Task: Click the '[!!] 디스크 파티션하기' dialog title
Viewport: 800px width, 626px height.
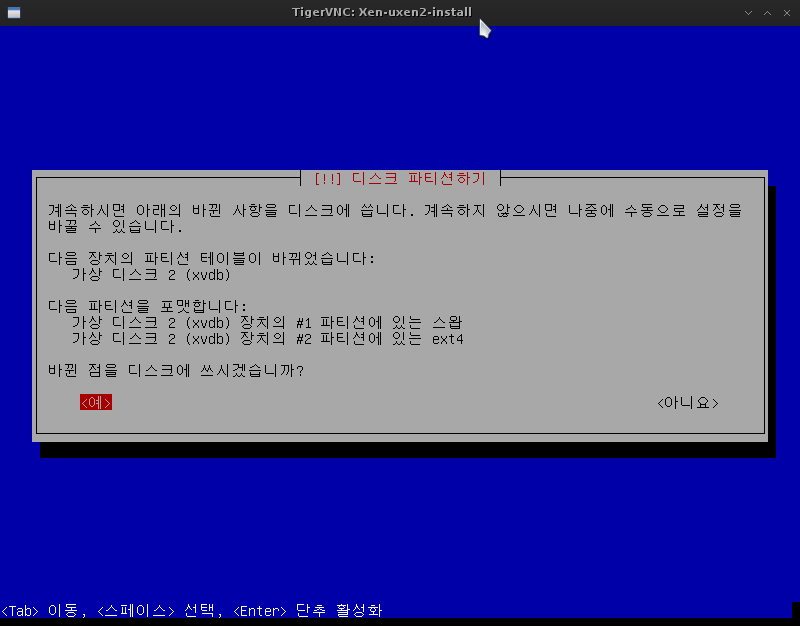Action: point(401,179)
